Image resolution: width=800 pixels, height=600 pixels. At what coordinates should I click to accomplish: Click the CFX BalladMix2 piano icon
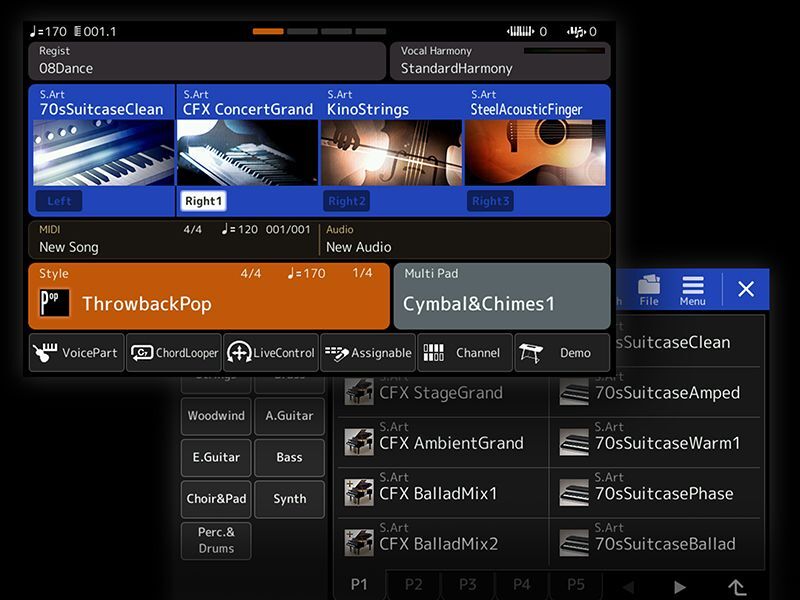(359, 543)
